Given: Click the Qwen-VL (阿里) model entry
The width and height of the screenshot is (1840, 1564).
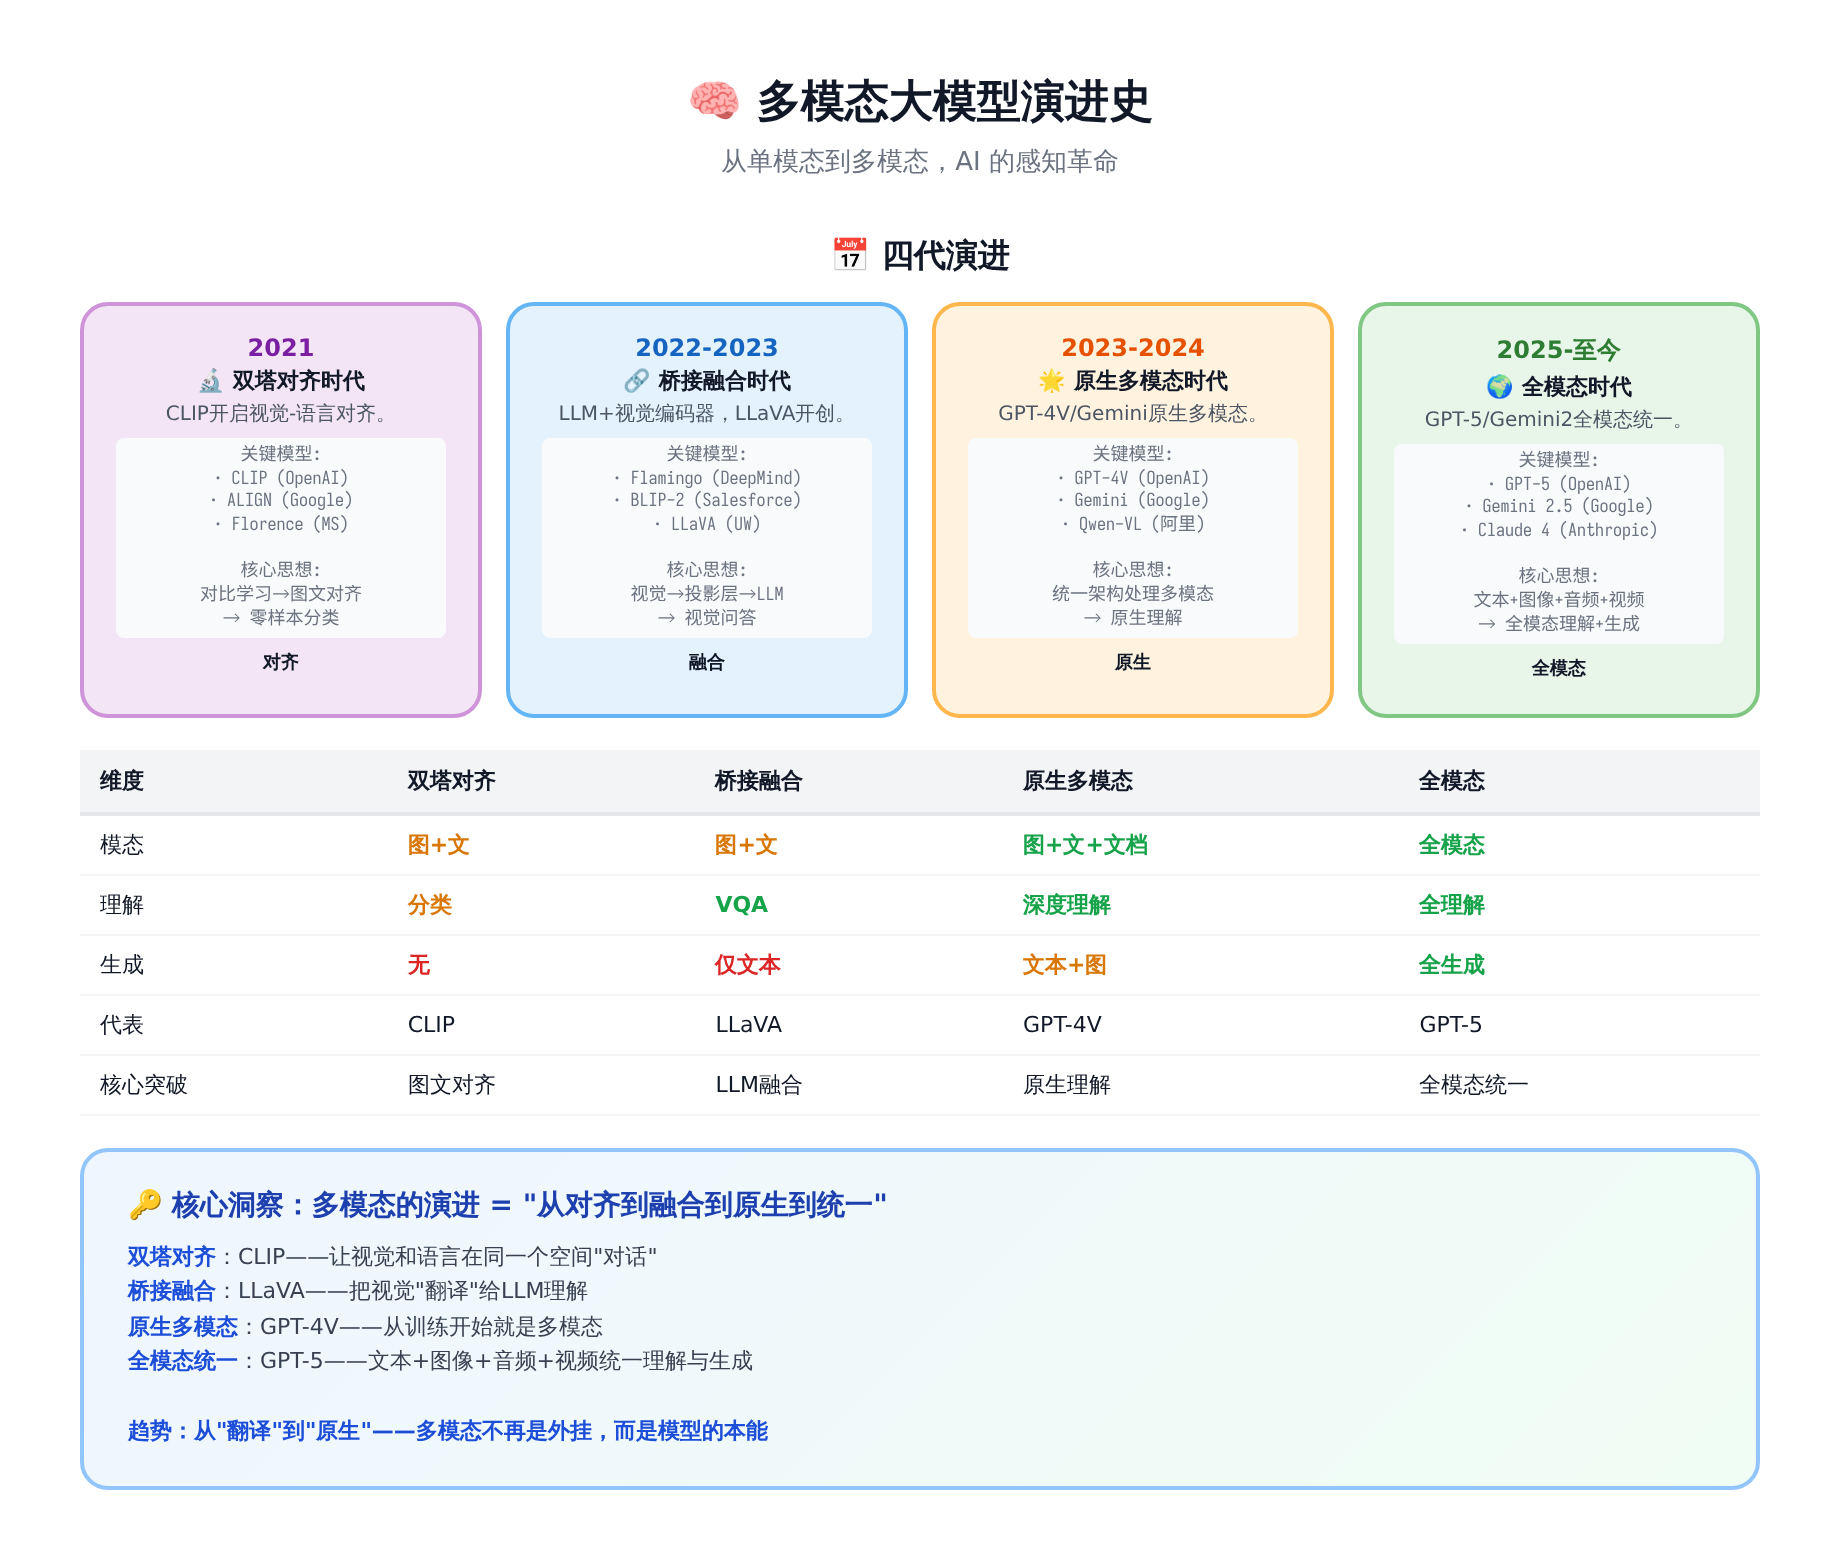Looking at the screenshot, I should (1133, 524).
